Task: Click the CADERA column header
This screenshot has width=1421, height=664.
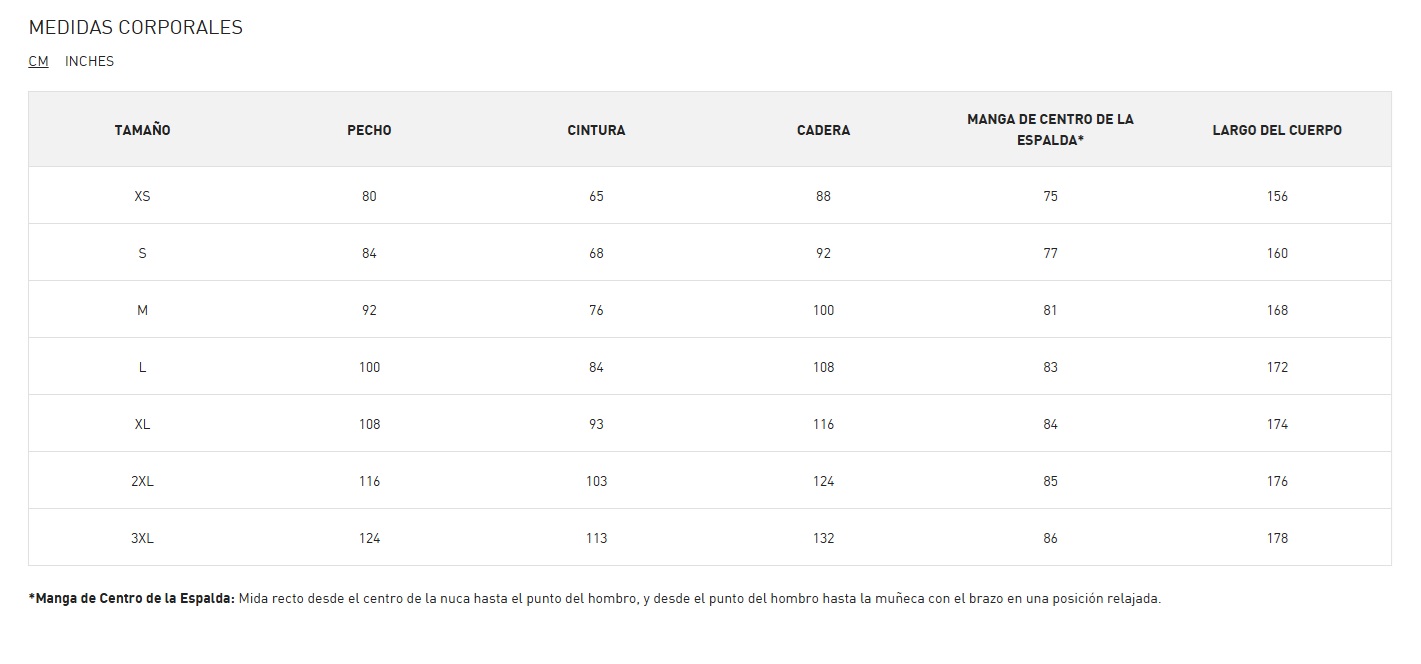Action: [823, 130]
